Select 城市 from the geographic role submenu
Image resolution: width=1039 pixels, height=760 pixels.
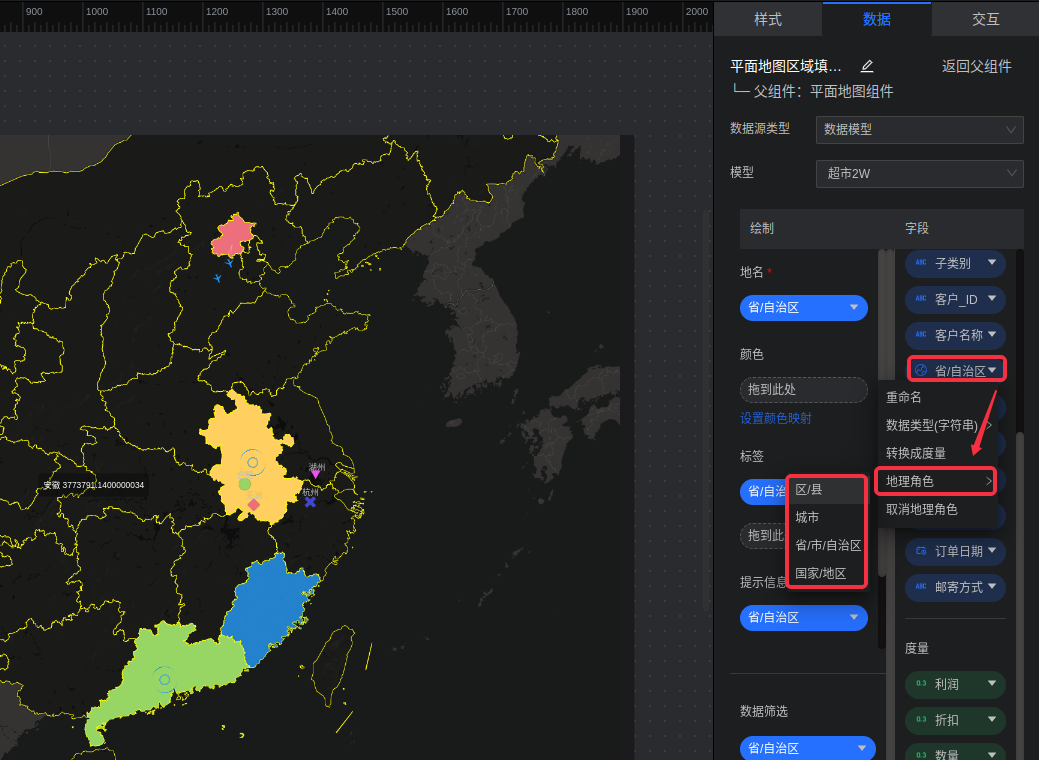pos(807,517)
